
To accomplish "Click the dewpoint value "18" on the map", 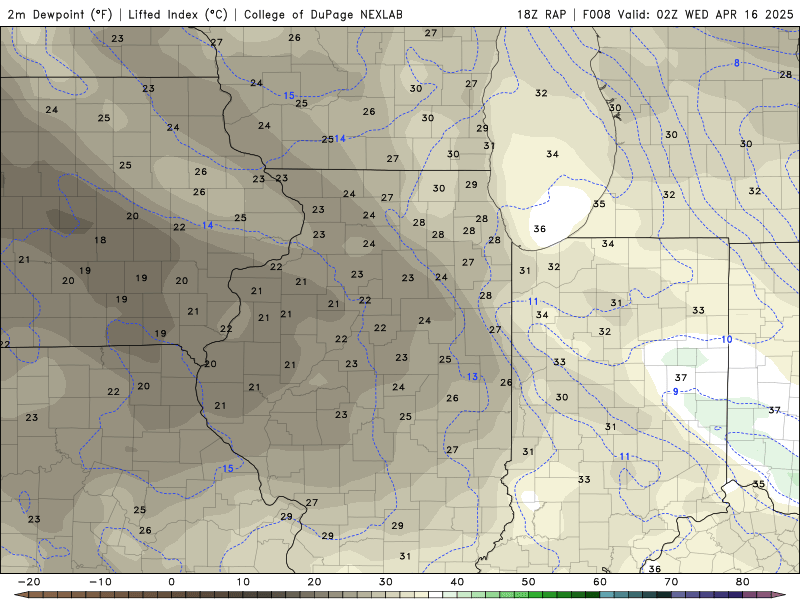I will tap(100, 240).
